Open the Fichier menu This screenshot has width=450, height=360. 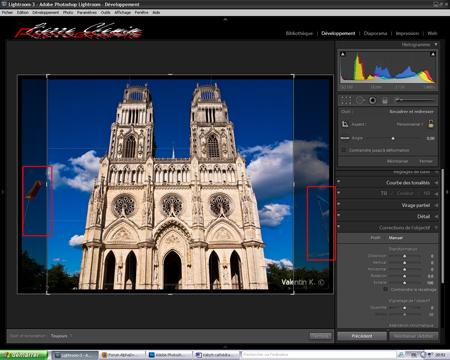[7, 12]
